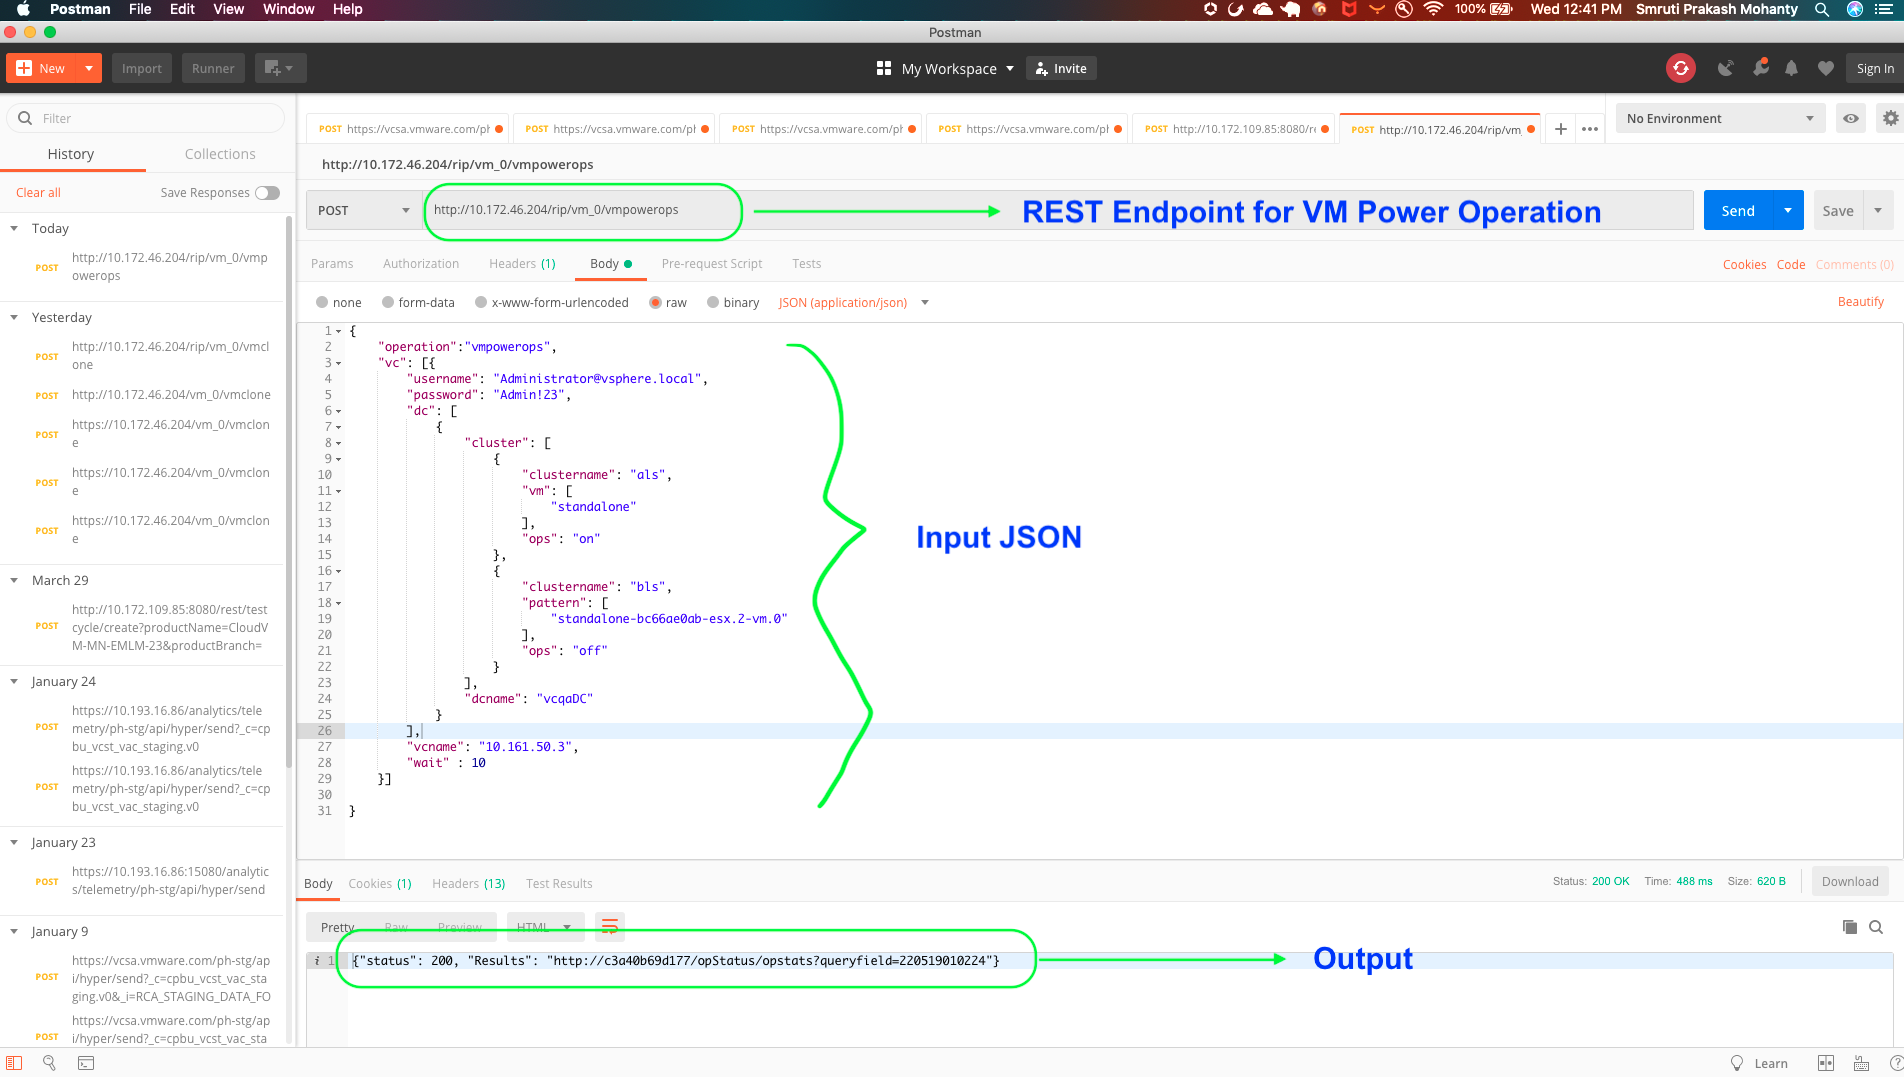Open the No Environment dropdown
Viewport: 1904px width, 1077px height.
[1720, 118]
